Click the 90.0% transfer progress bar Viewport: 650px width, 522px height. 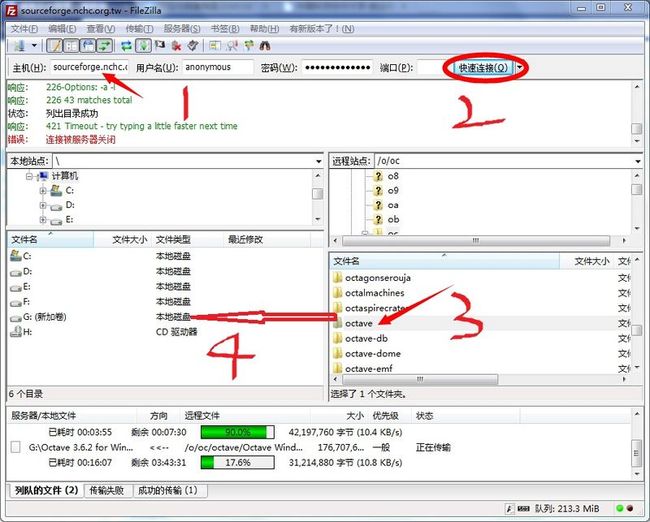coord(237,432)
